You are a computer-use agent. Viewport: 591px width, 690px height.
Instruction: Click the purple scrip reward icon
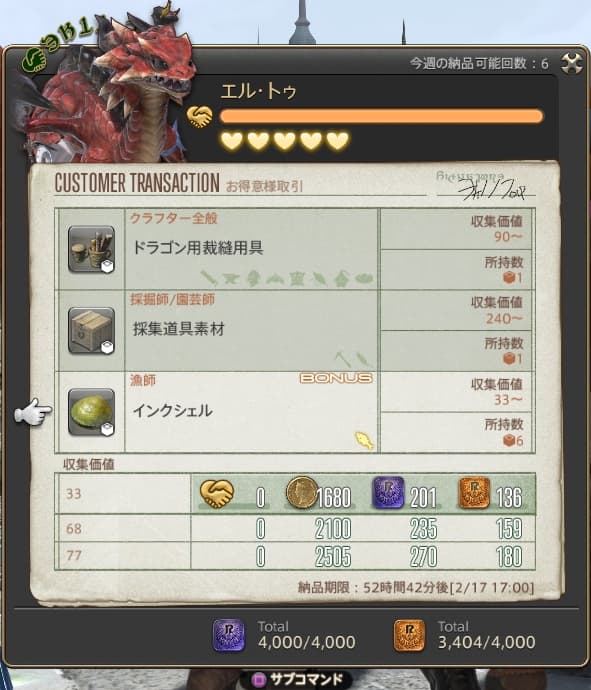(x=388, y=492)
